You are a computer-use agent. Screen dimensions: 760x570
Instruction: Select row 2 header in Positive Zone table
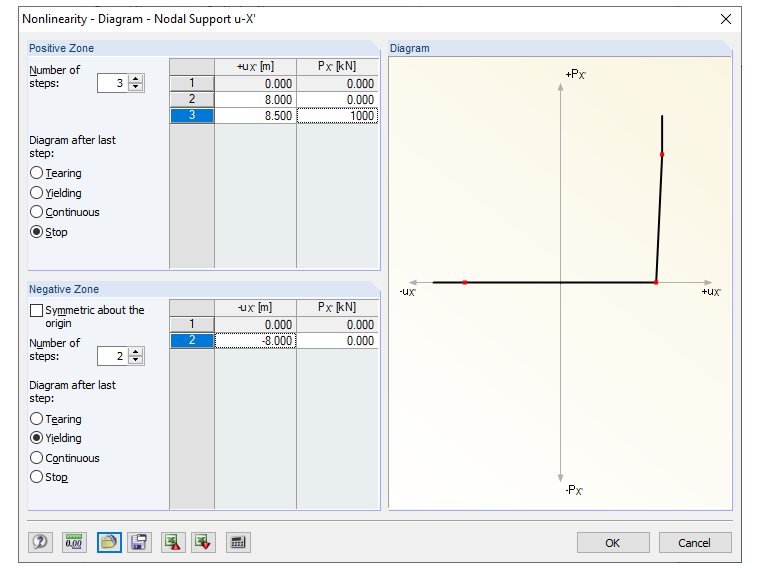(x=192, y=99)
